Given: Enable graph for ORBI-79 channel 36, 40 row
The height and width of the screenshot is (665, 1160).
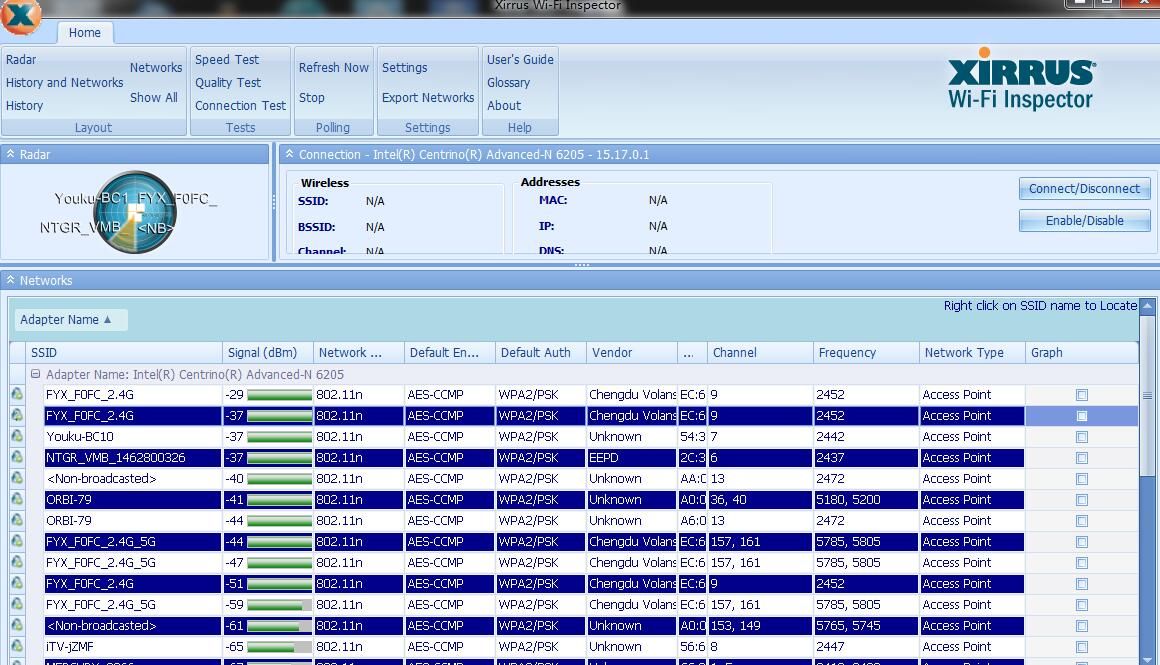Looking at the screenshot, I should (x=1082, y=500).
